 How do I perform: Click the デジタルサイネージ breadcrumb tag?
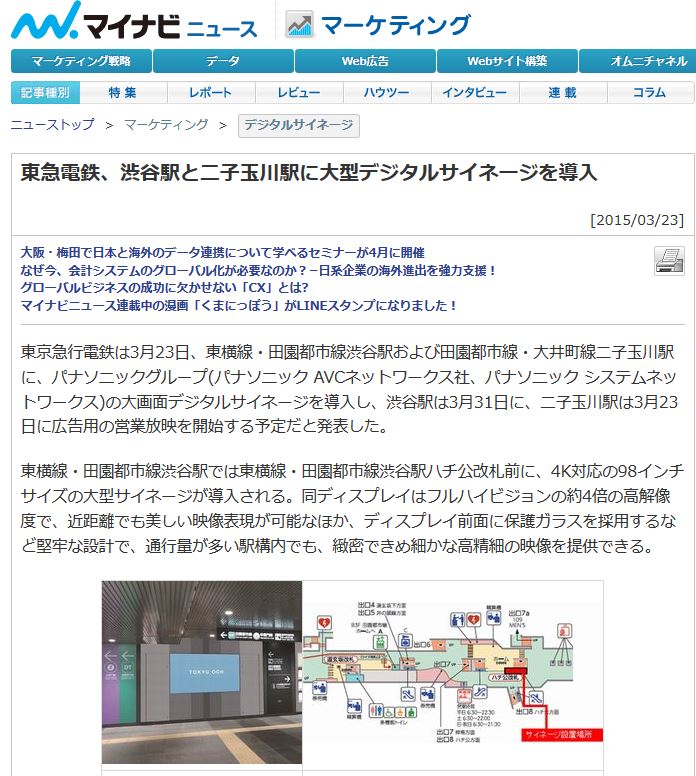point(299,126)
